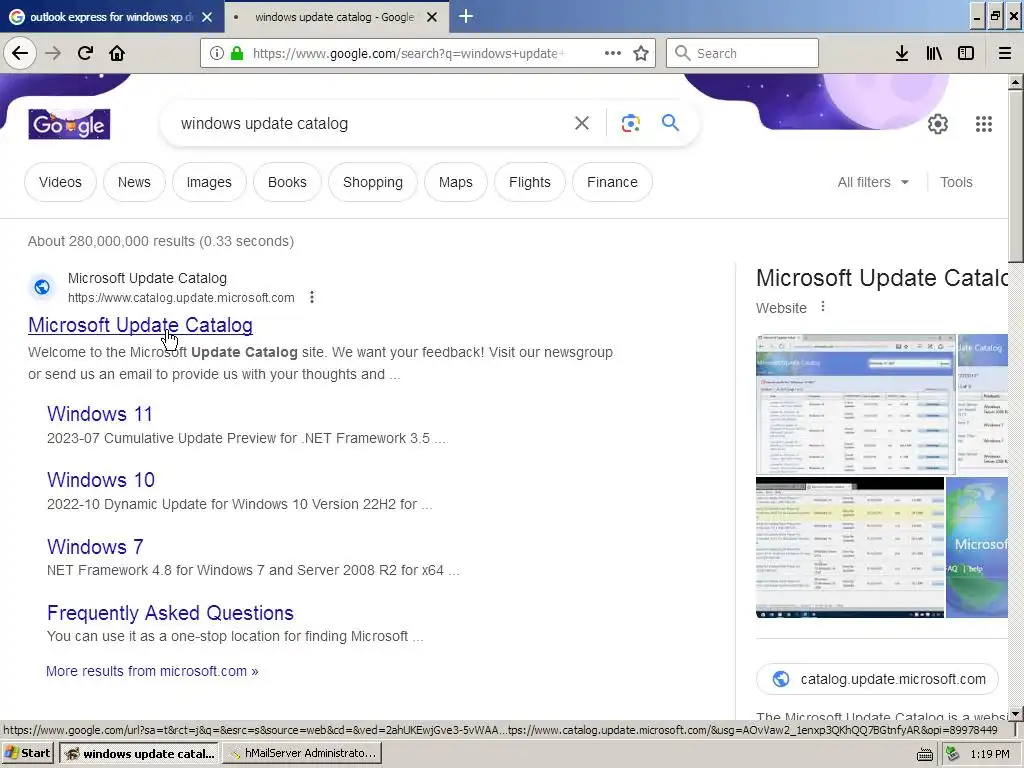Reload the current page
This screenshot has height=768, width=1024.
85,53
